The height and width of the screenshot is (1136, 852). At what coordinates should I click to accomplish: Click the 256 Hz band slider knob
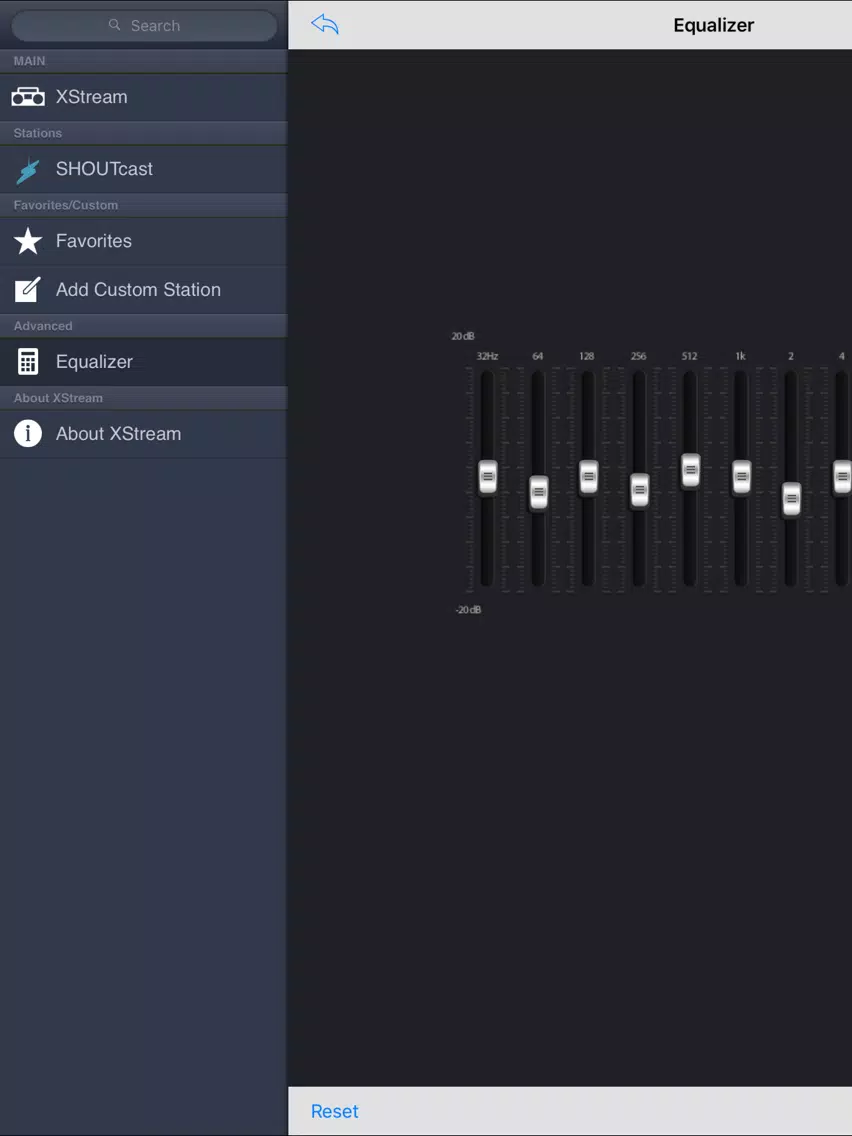click(640, 490)
